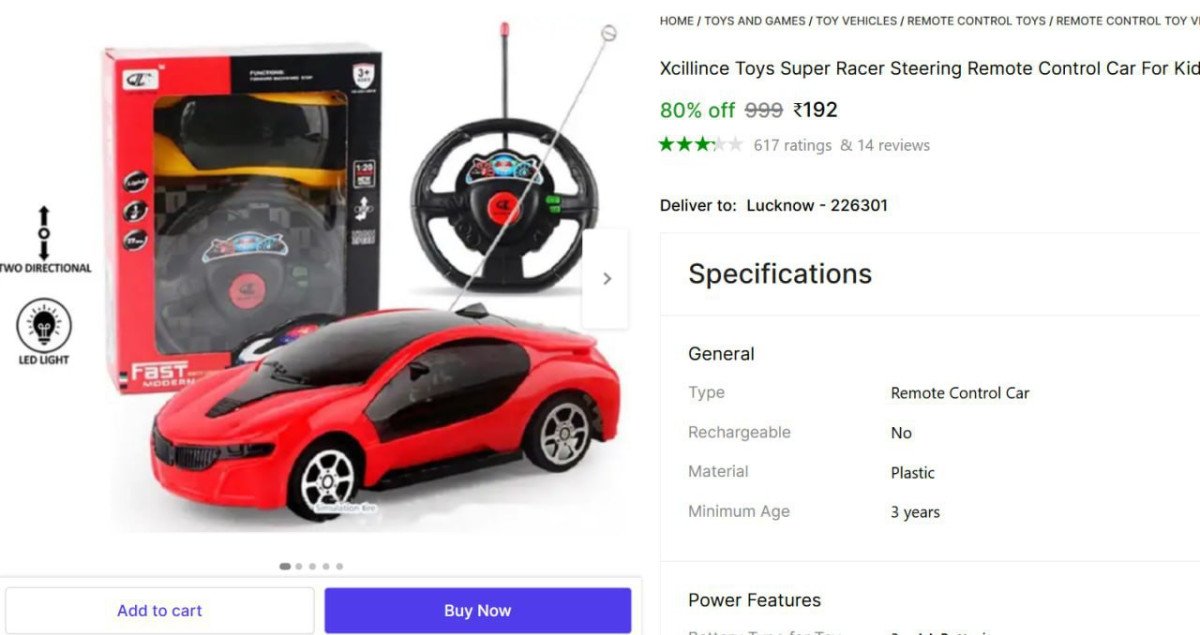View the 617 ratings link
The image size is (1200, 635).
793,145
